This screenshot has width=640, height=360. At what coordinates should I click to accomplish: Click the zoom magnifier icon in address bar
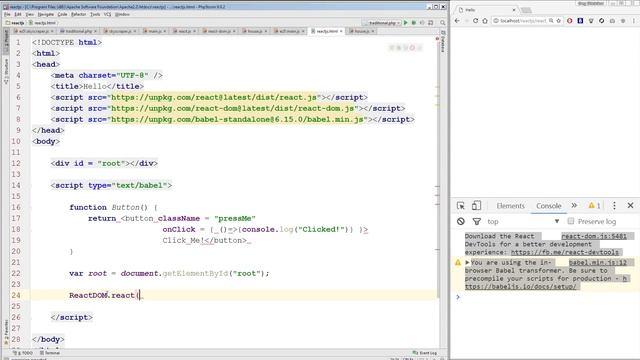(551, 20)
